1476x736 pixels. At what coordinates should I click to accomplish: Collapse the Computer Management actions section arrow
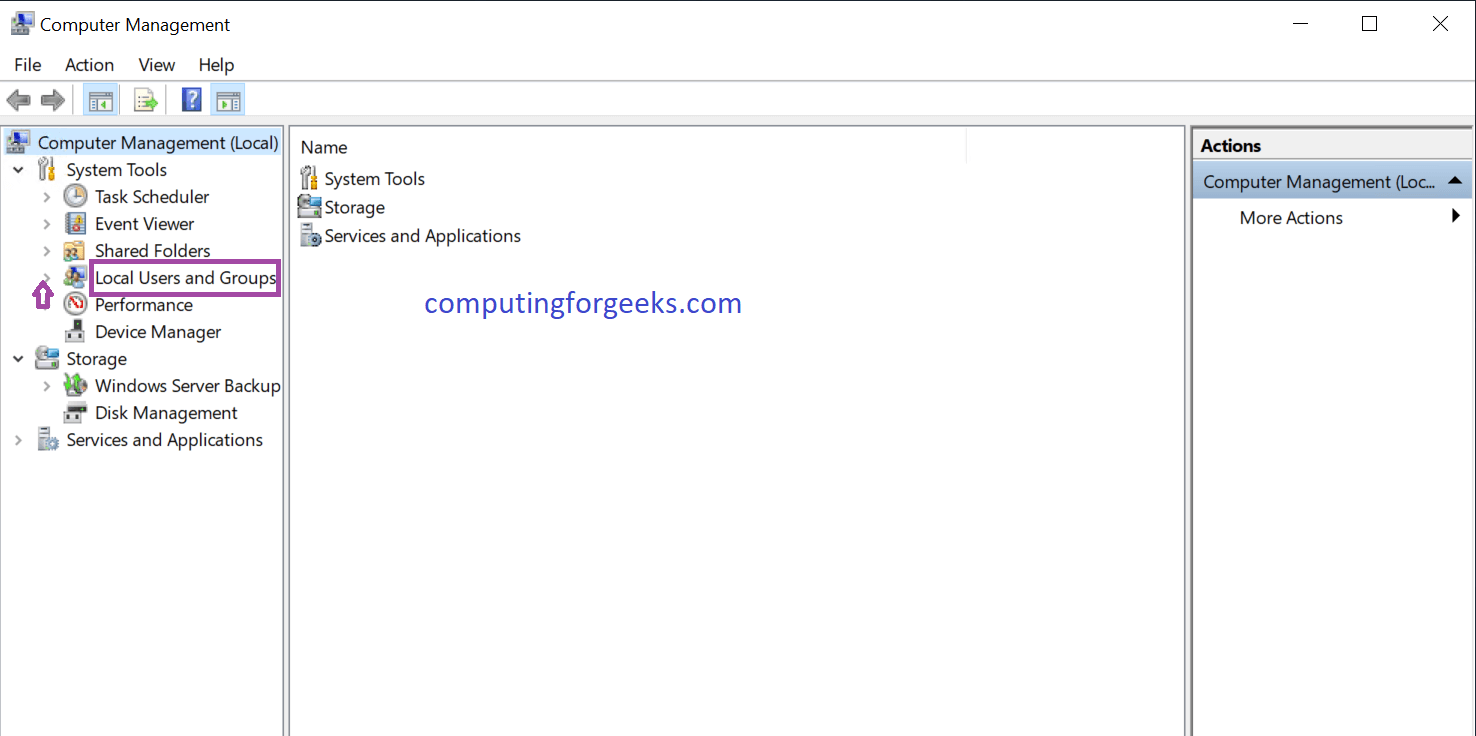tap(1454, 181)
